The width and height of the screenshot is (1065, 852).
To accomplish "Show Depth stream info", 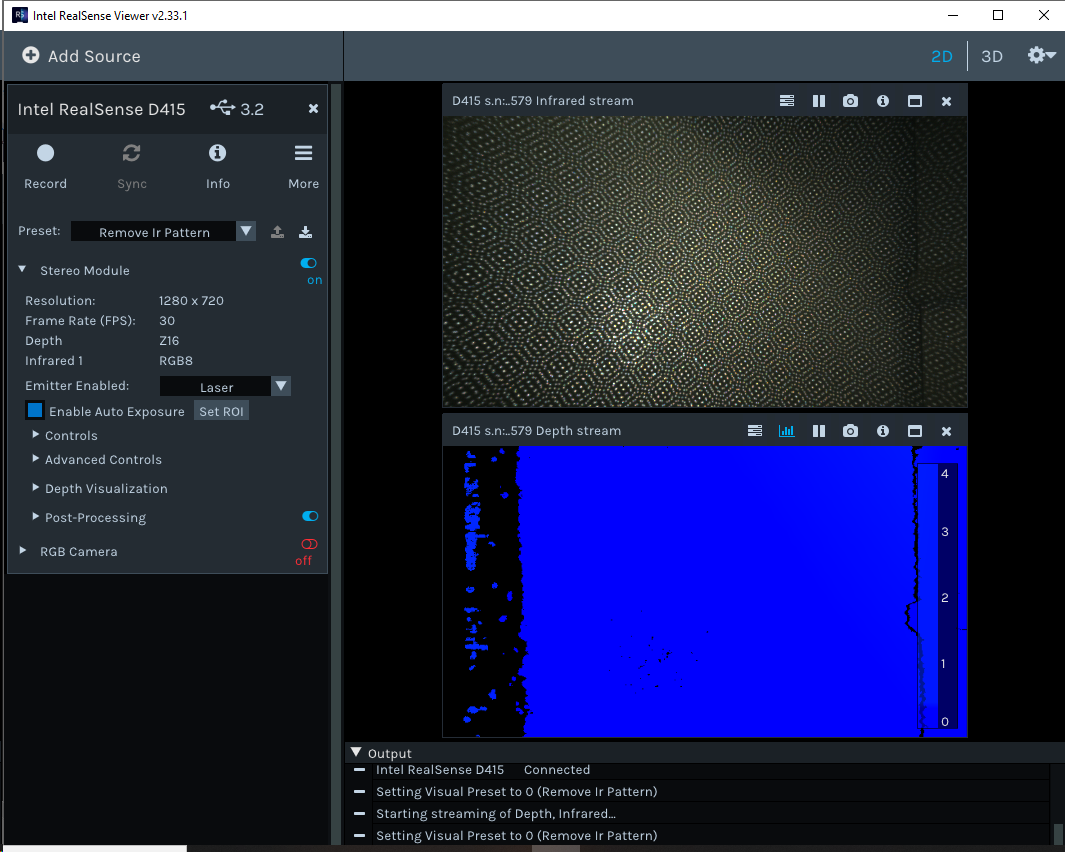I will pos(883,431).
